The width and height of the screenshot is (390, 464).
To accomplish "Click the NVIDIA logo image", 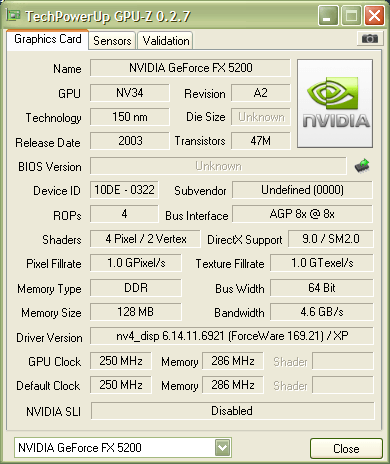I will click(335, 103).
